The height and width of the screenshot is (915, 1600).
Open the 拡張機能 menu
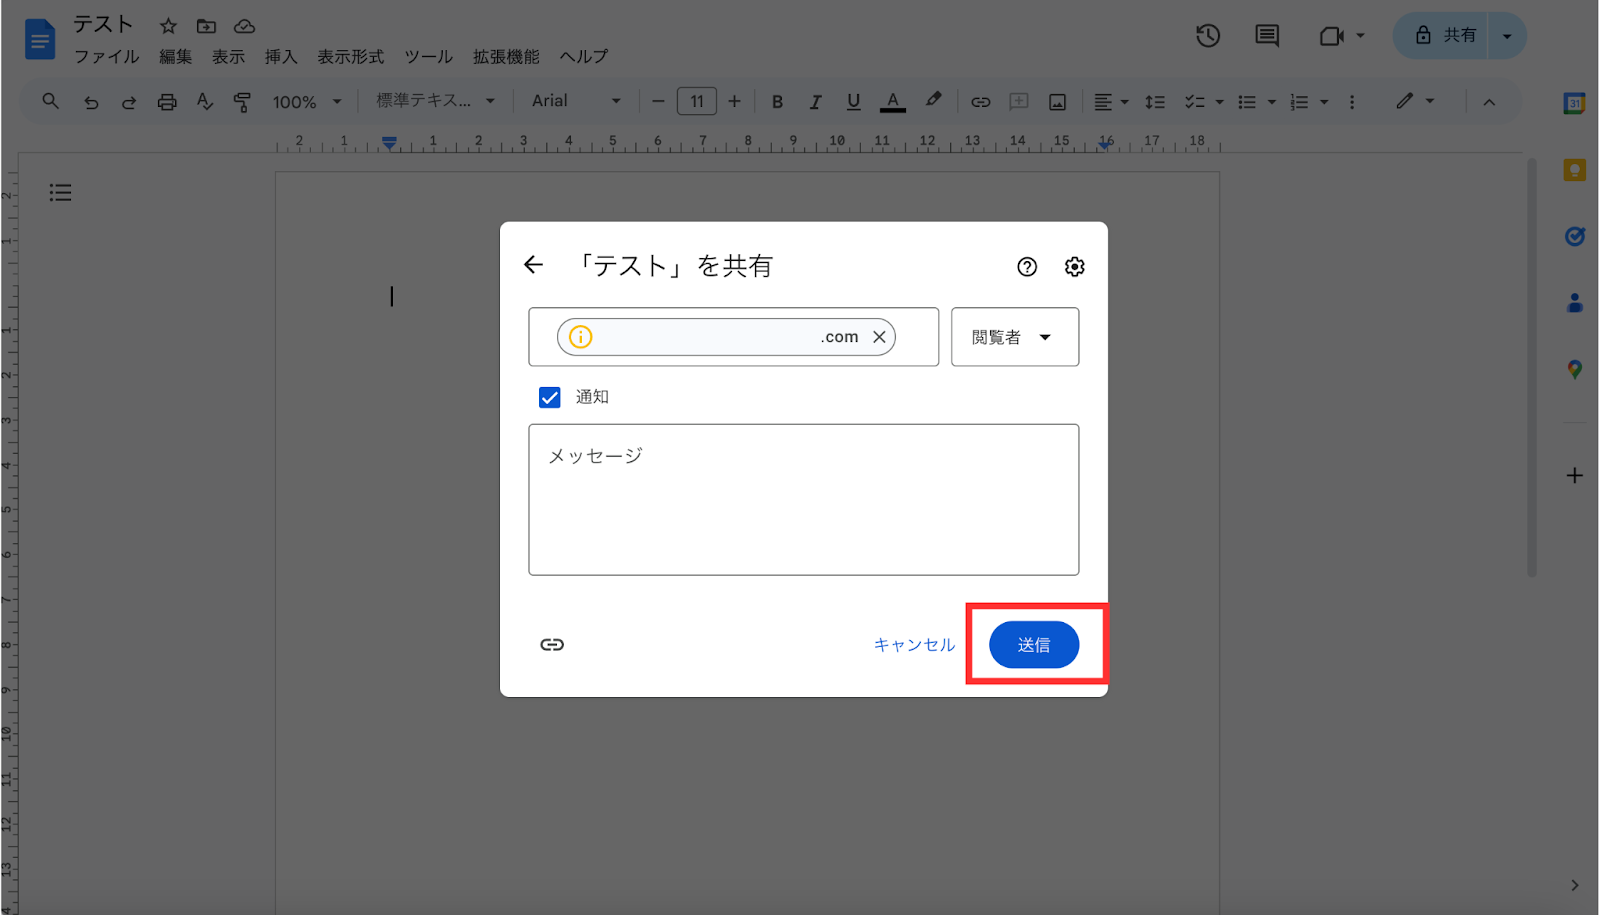[x=506, y=57]
